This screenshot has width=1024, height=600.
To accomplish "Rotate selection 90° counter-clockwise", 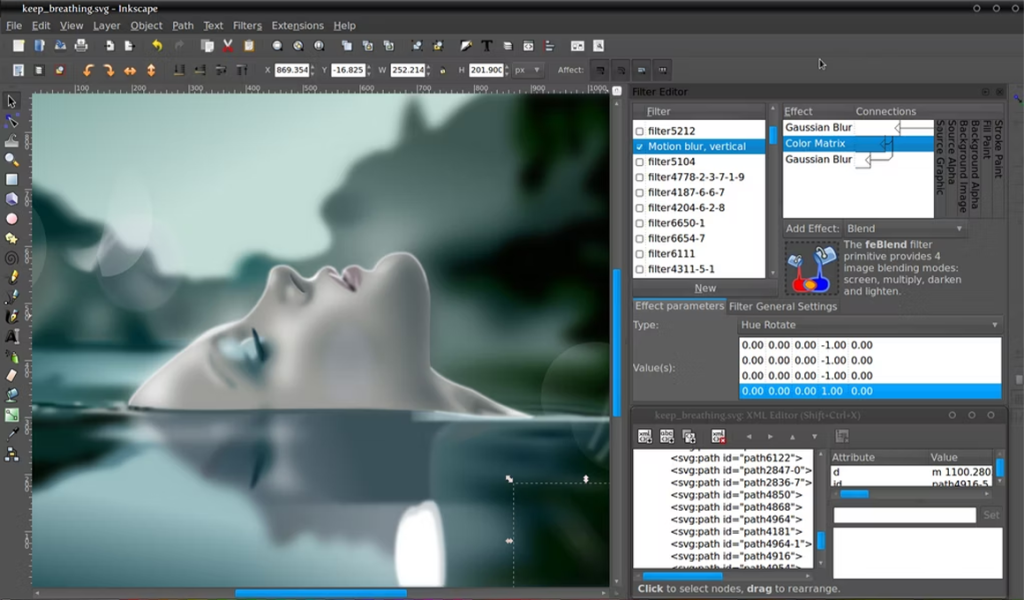I will [x=88, y=70].
